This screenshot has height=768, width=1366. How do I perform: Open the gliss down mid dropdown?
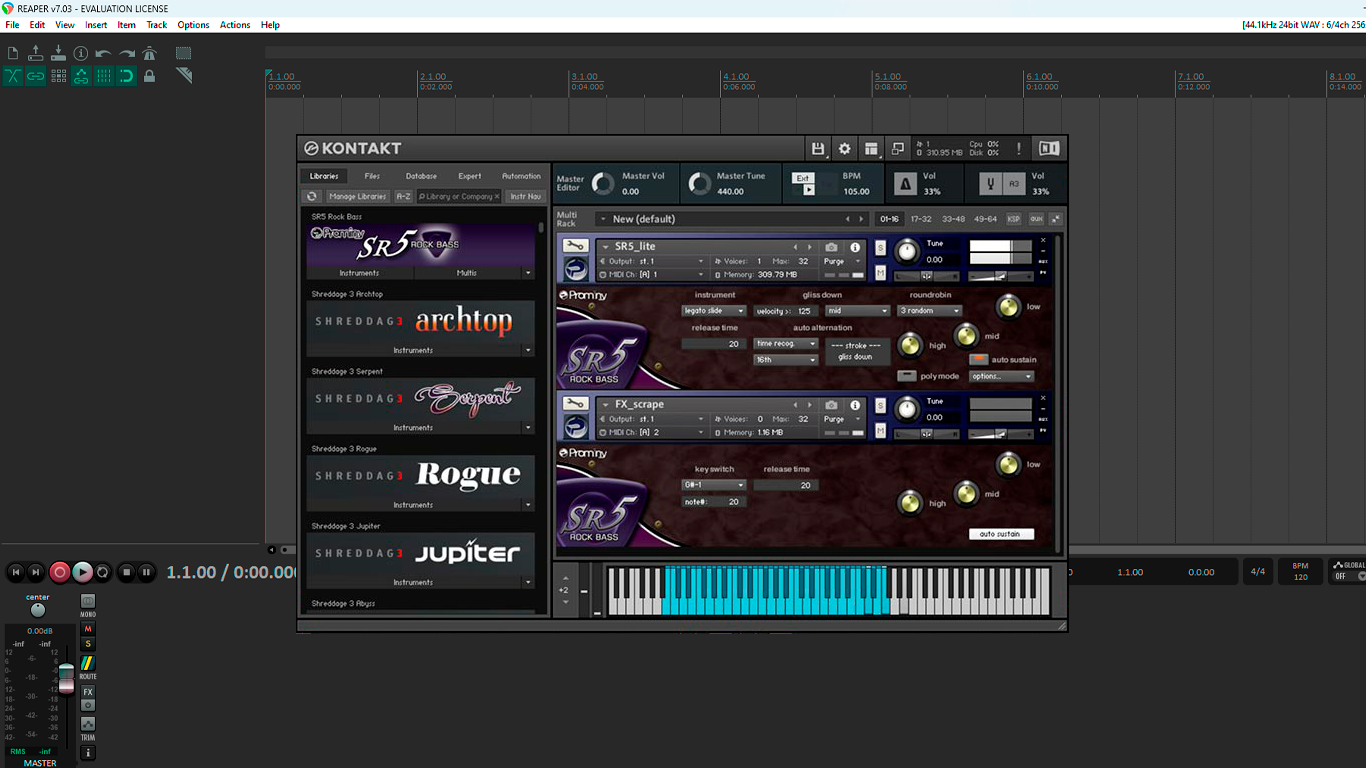pos(858,311)
